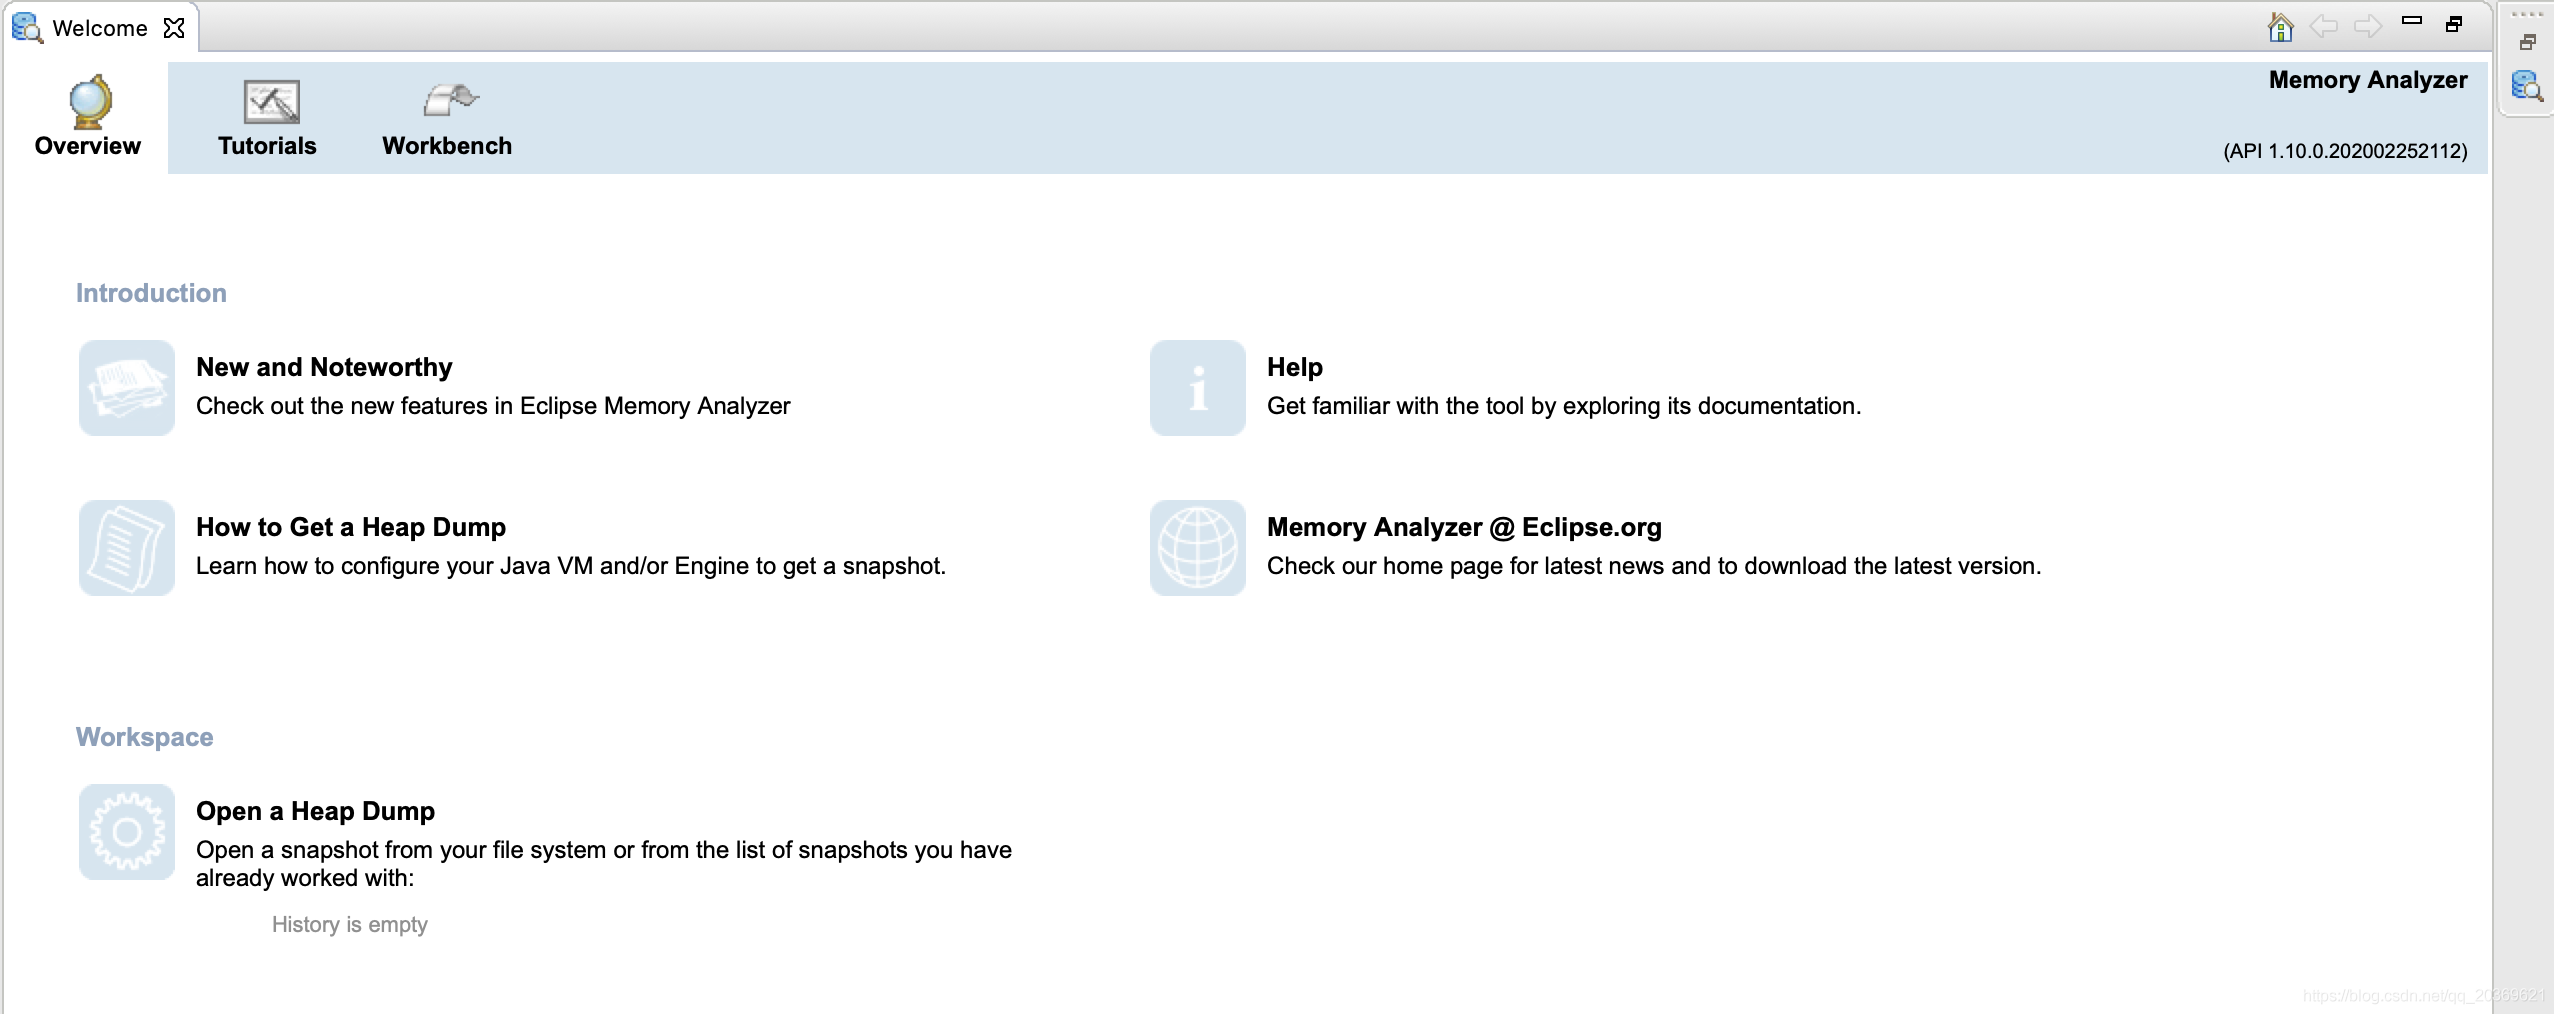The width and height of the screenshot is (2554, 1014).
Task: Navigate back with left arrow icon
Action: pyautogui.click(x=2323, y=26)
